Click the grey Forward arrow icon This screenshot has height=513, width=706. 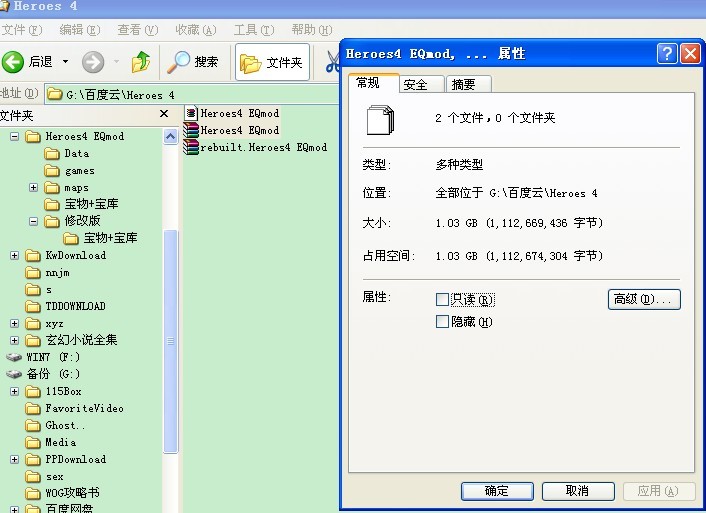[93, 62]
